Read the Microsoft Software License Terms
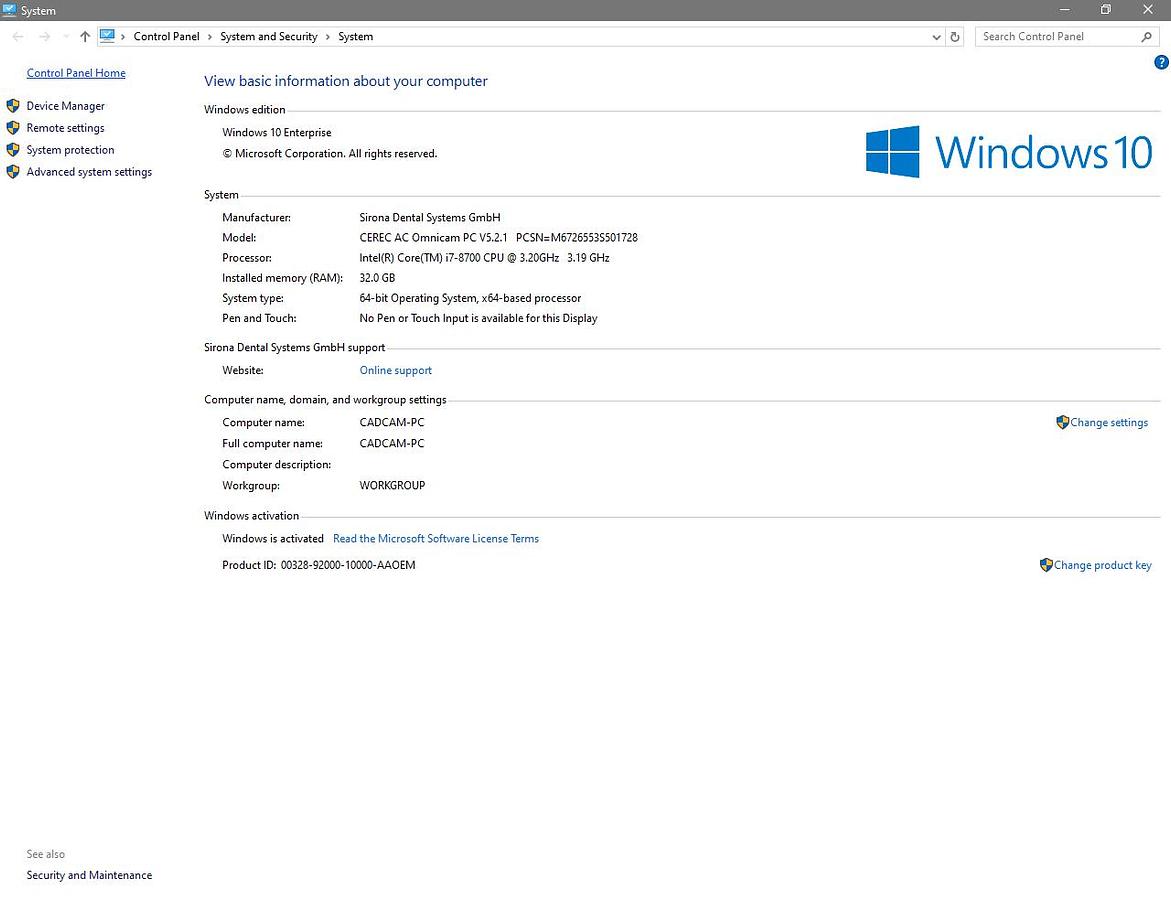Screen dimensions: 1171x900 click(435, 539)
